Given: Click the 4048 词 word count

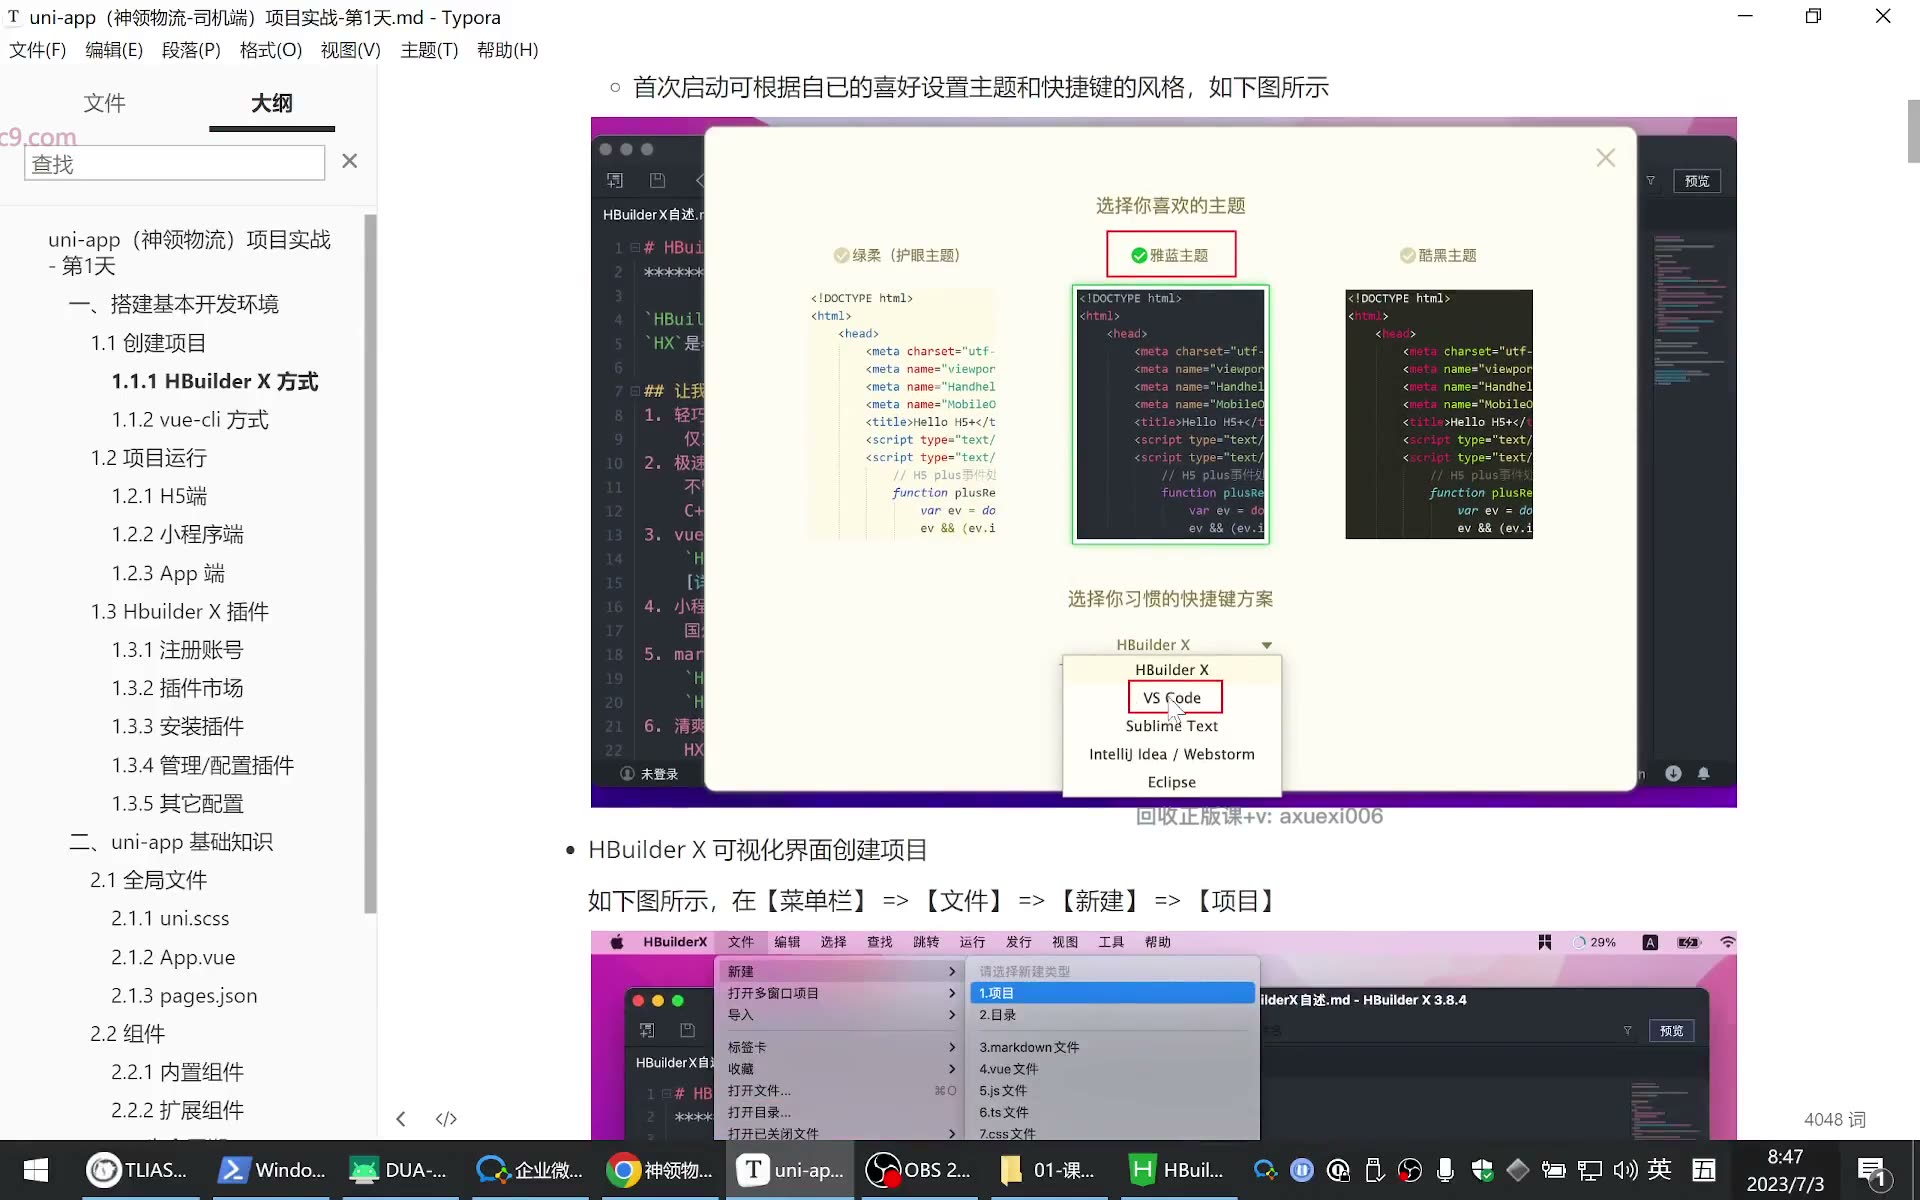Looking at the screenshot, I should tap(1834, 1120).
